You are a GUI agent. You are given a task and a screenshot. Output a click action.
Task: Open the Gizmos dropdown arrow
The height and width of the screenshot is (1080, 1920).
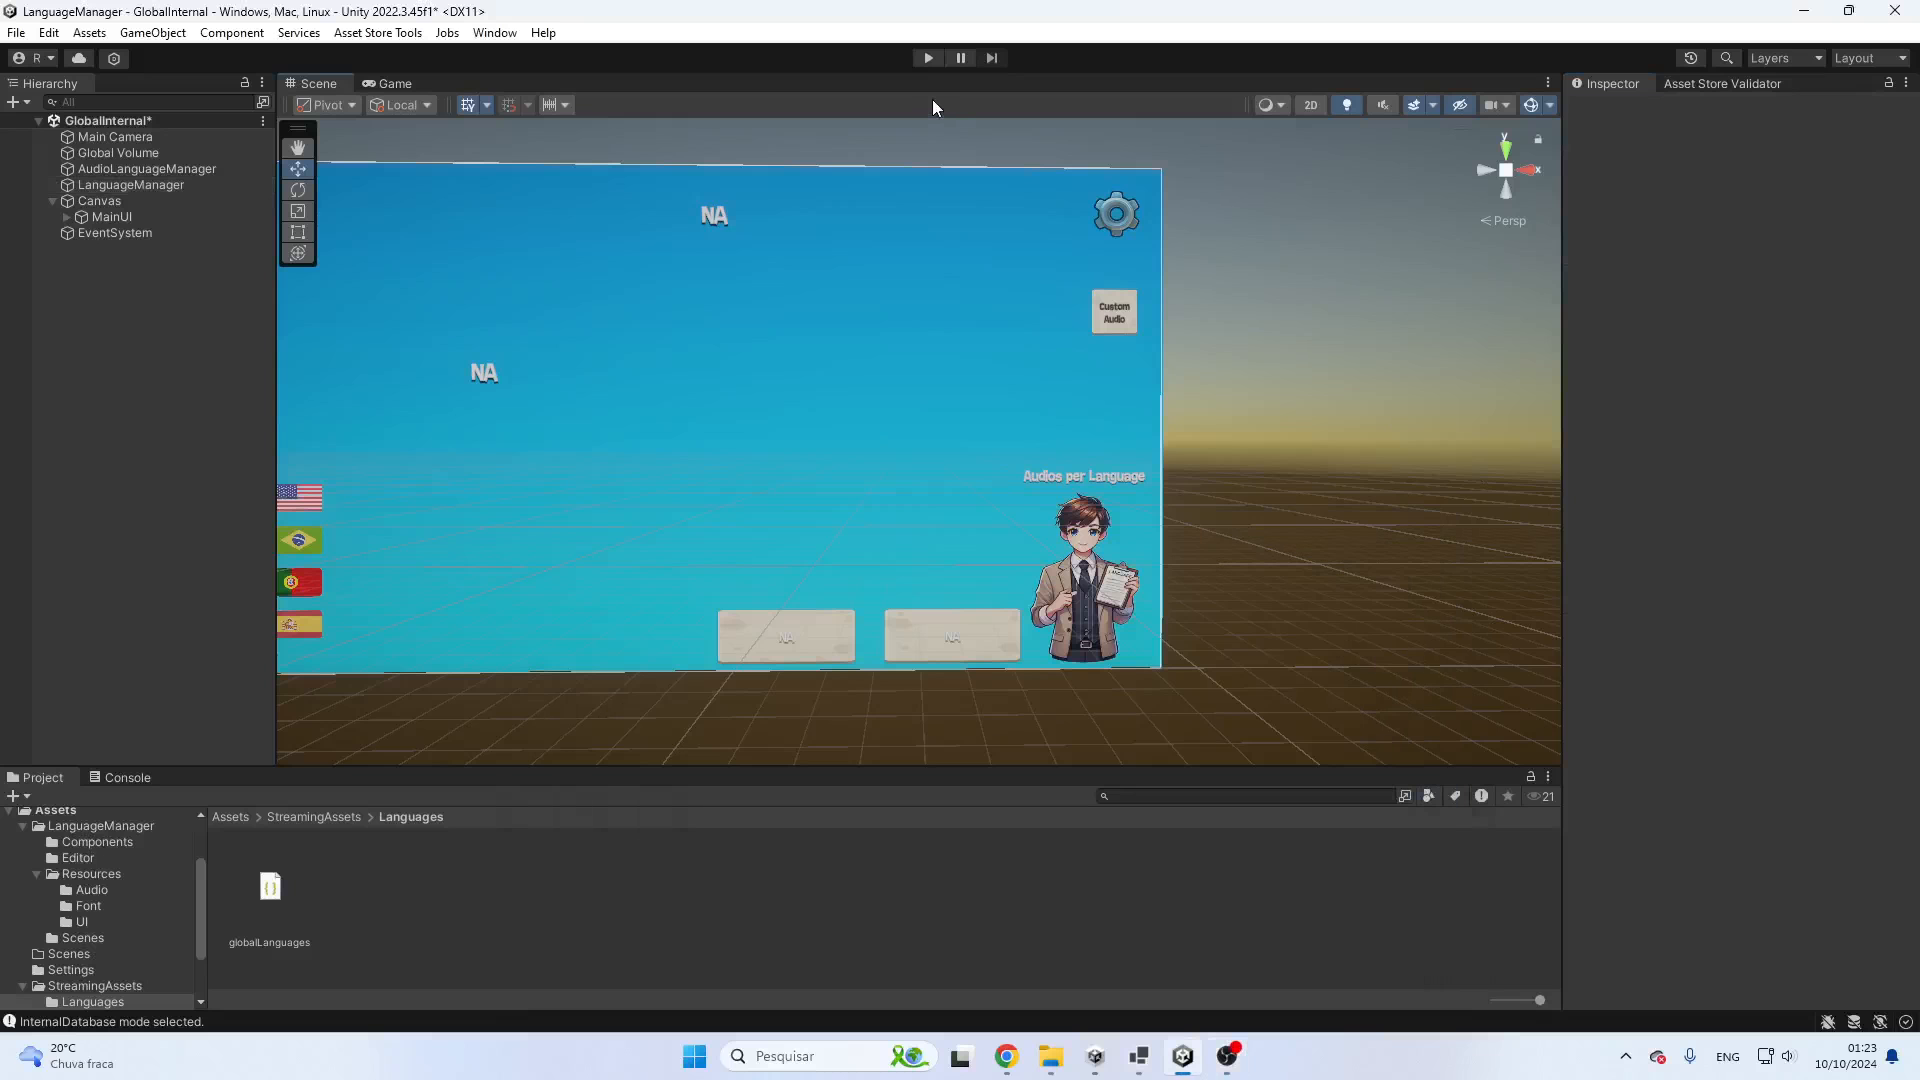[1550, 105]
